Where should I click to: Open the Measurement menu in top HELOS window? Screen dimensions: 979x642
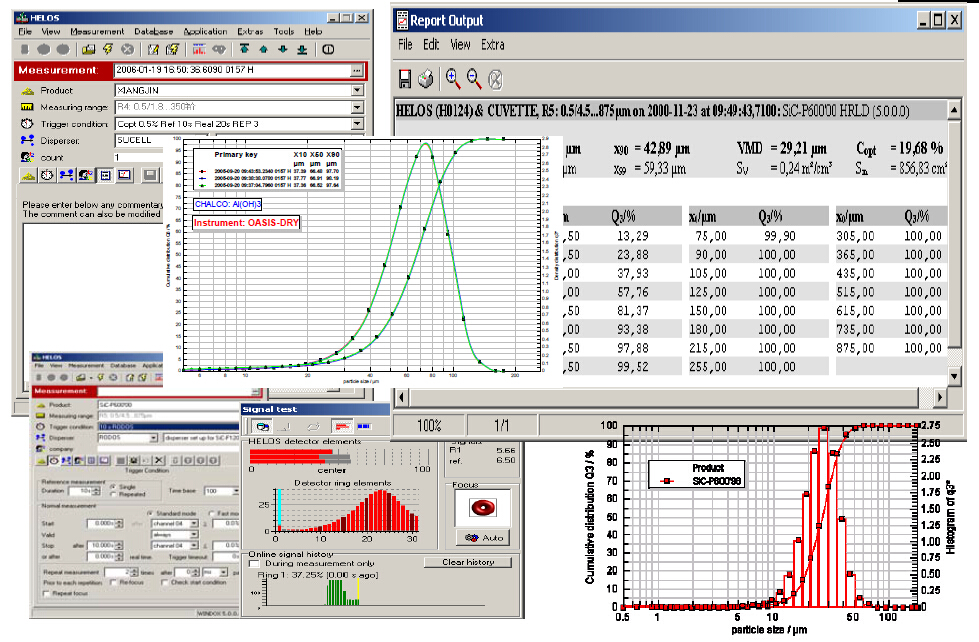click(97, 31)
